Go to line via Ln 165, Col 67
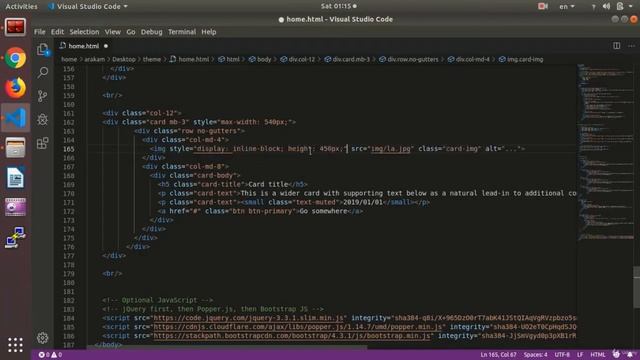This screenshot has height=360, width=640. (498, 355)
